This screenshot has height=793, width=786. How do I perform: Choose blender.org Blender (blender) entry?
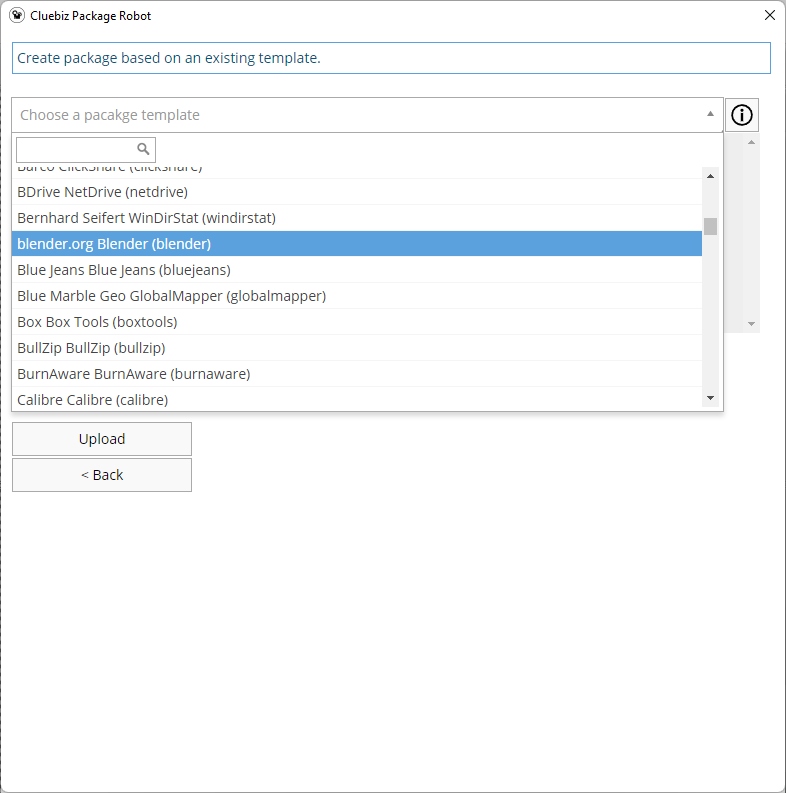coord(114,244)
